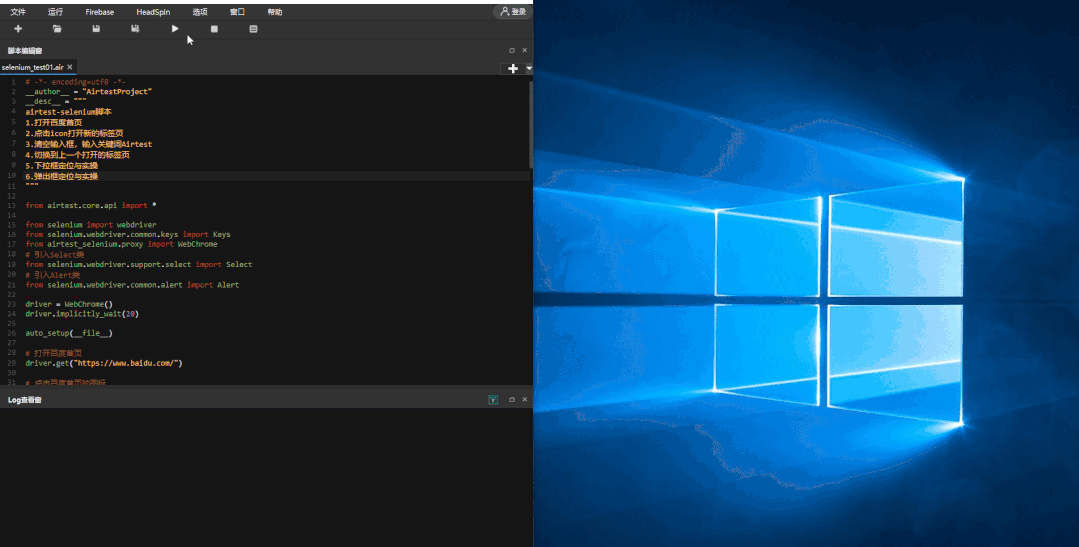Float the script editor panel
The height and width of the screenshot is (547, 1079).
click(511, 50)
